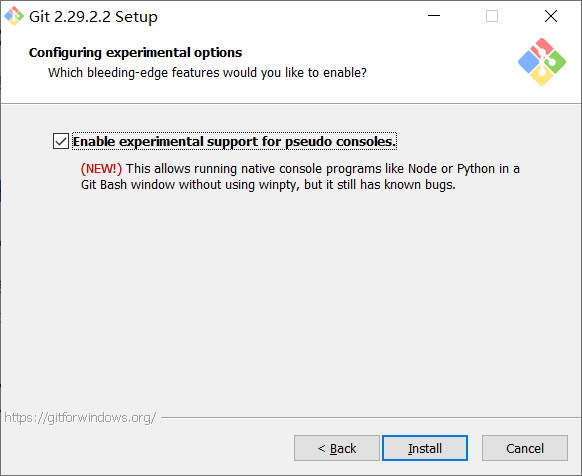Click the 'Which bleeding-edge features' subtitle
The image size is (582, 476).
tap(207, 73)
